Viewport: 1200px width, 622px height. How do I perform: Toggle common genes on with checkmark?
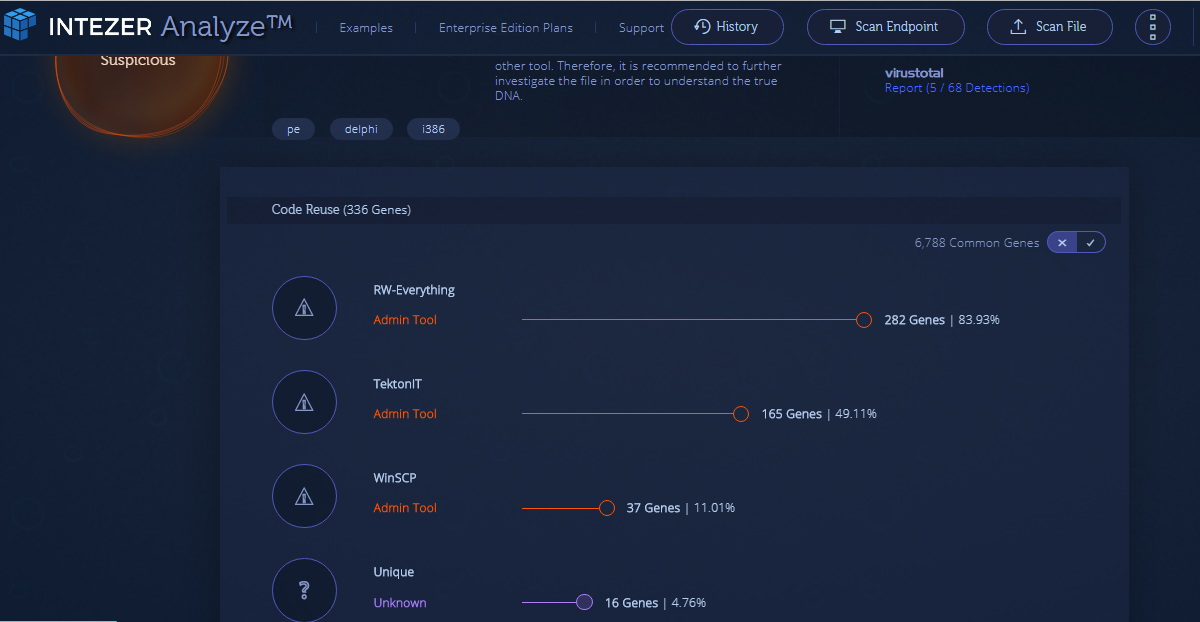coord(1091,243)
